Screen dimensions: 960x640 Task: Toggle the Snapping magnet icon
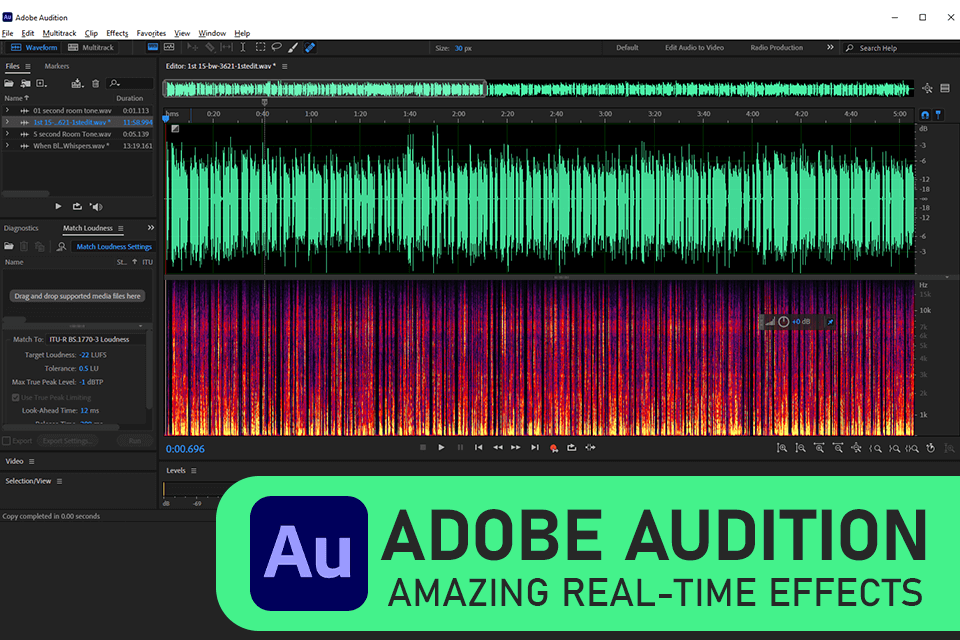click(925, 115)
